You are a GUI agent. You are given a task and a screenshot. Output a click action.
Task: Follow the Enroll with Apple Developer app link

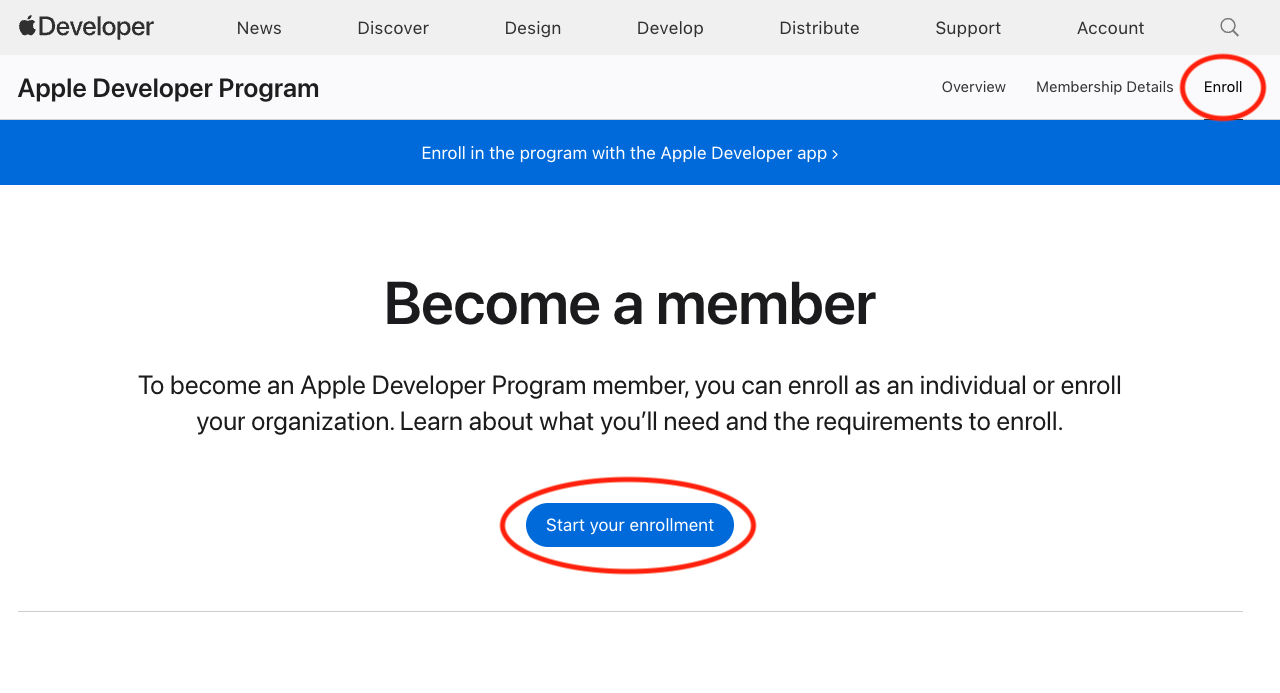(x=624, y=153)
